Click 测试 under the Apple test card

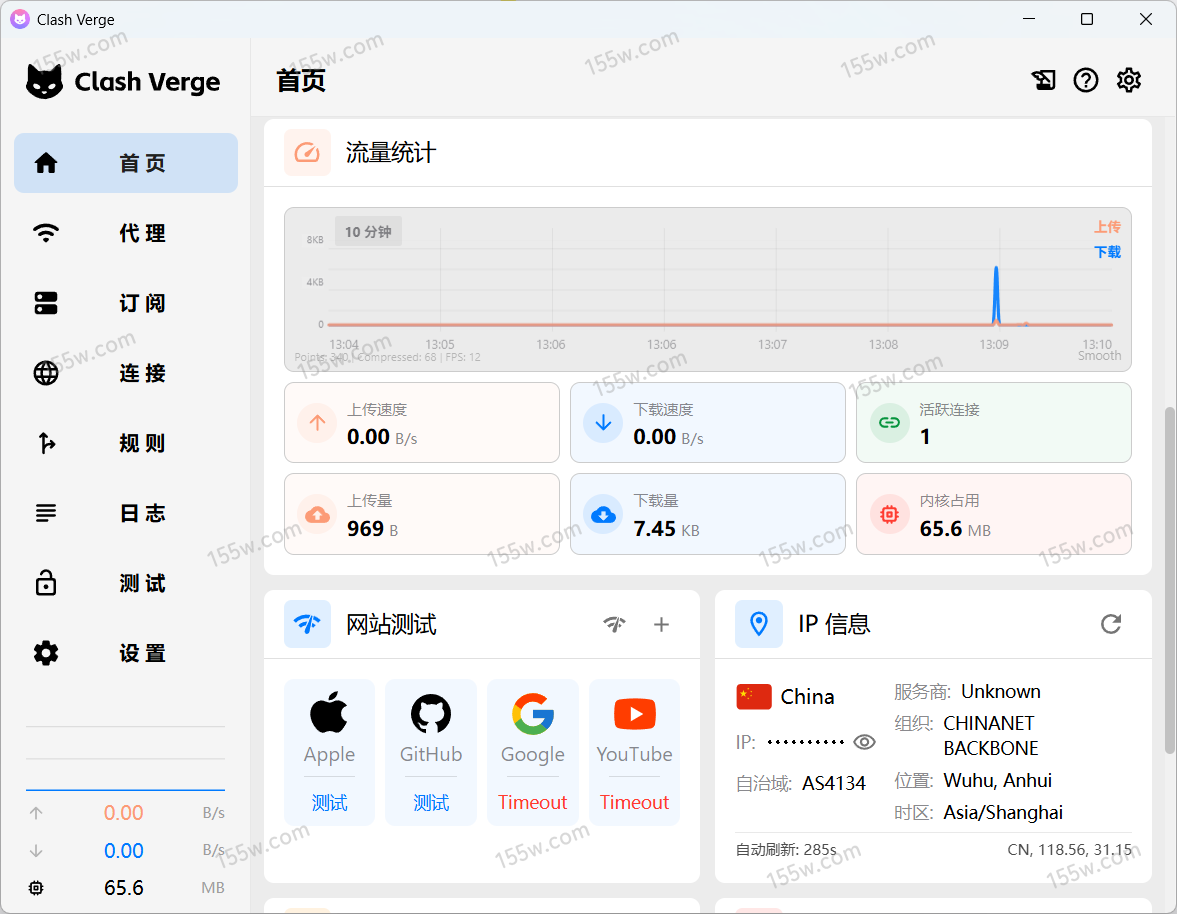[x=329, y=802]
